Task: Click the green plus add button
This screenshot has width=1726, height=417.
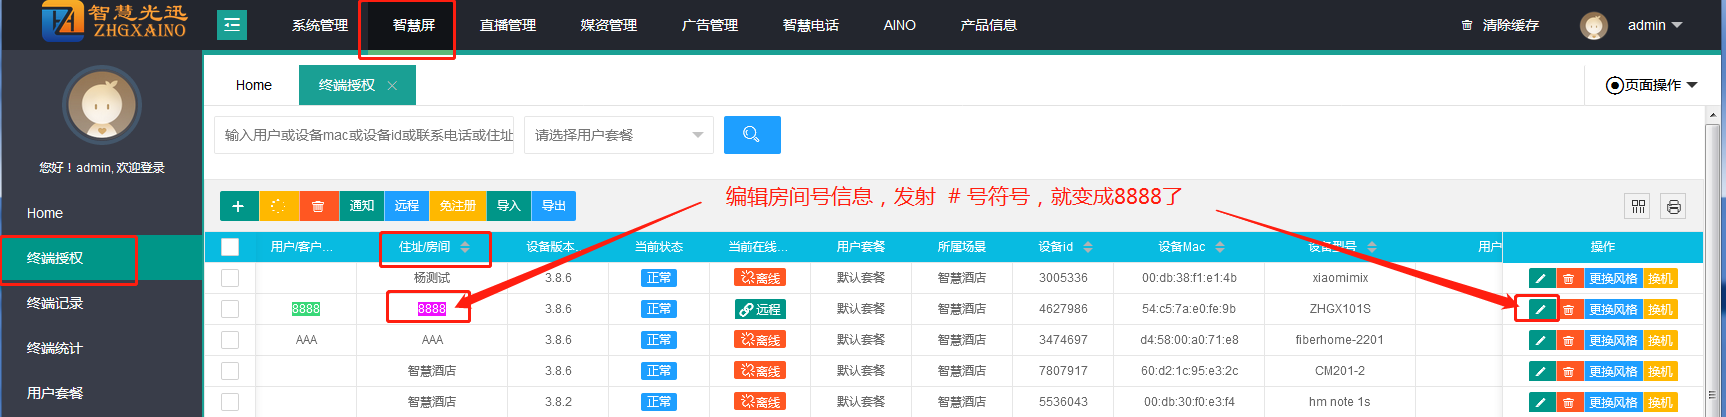Action: (x=238, y=206)
